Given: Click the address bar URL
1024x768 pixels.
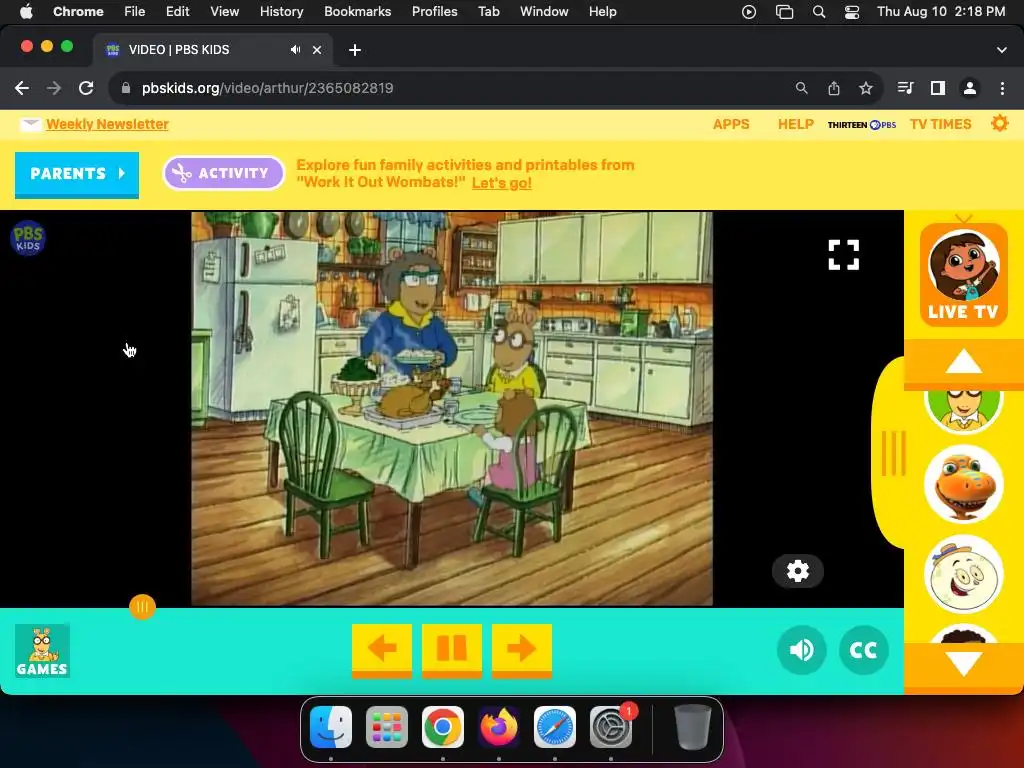Looking at the screenshot, I should point(267,88).
